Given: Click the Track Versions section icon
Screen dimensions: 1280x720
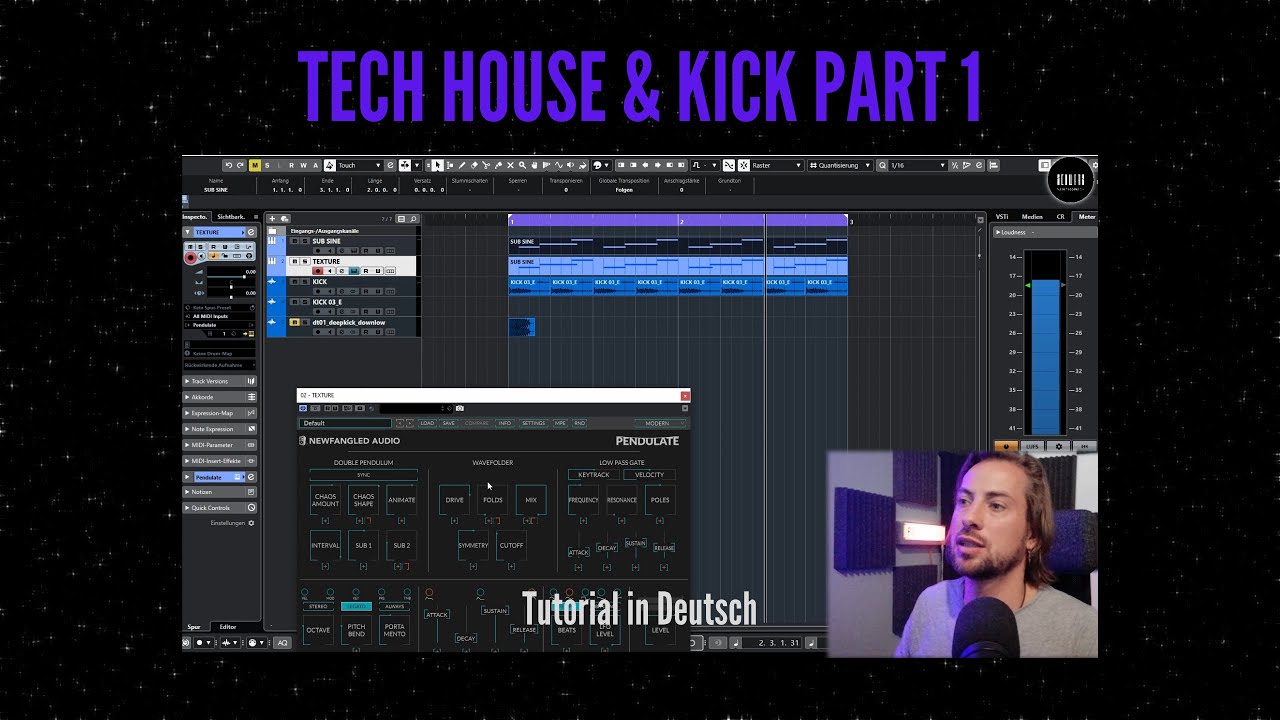Looking at the screenshot, I should point(251,381).
